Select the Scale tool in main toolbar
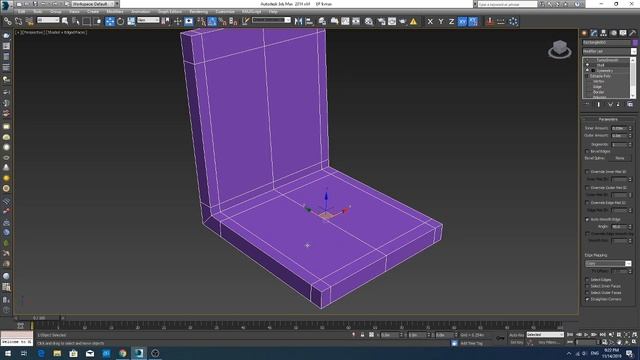The height and width of the screenshot is (360, 640). tap(131, 21)
